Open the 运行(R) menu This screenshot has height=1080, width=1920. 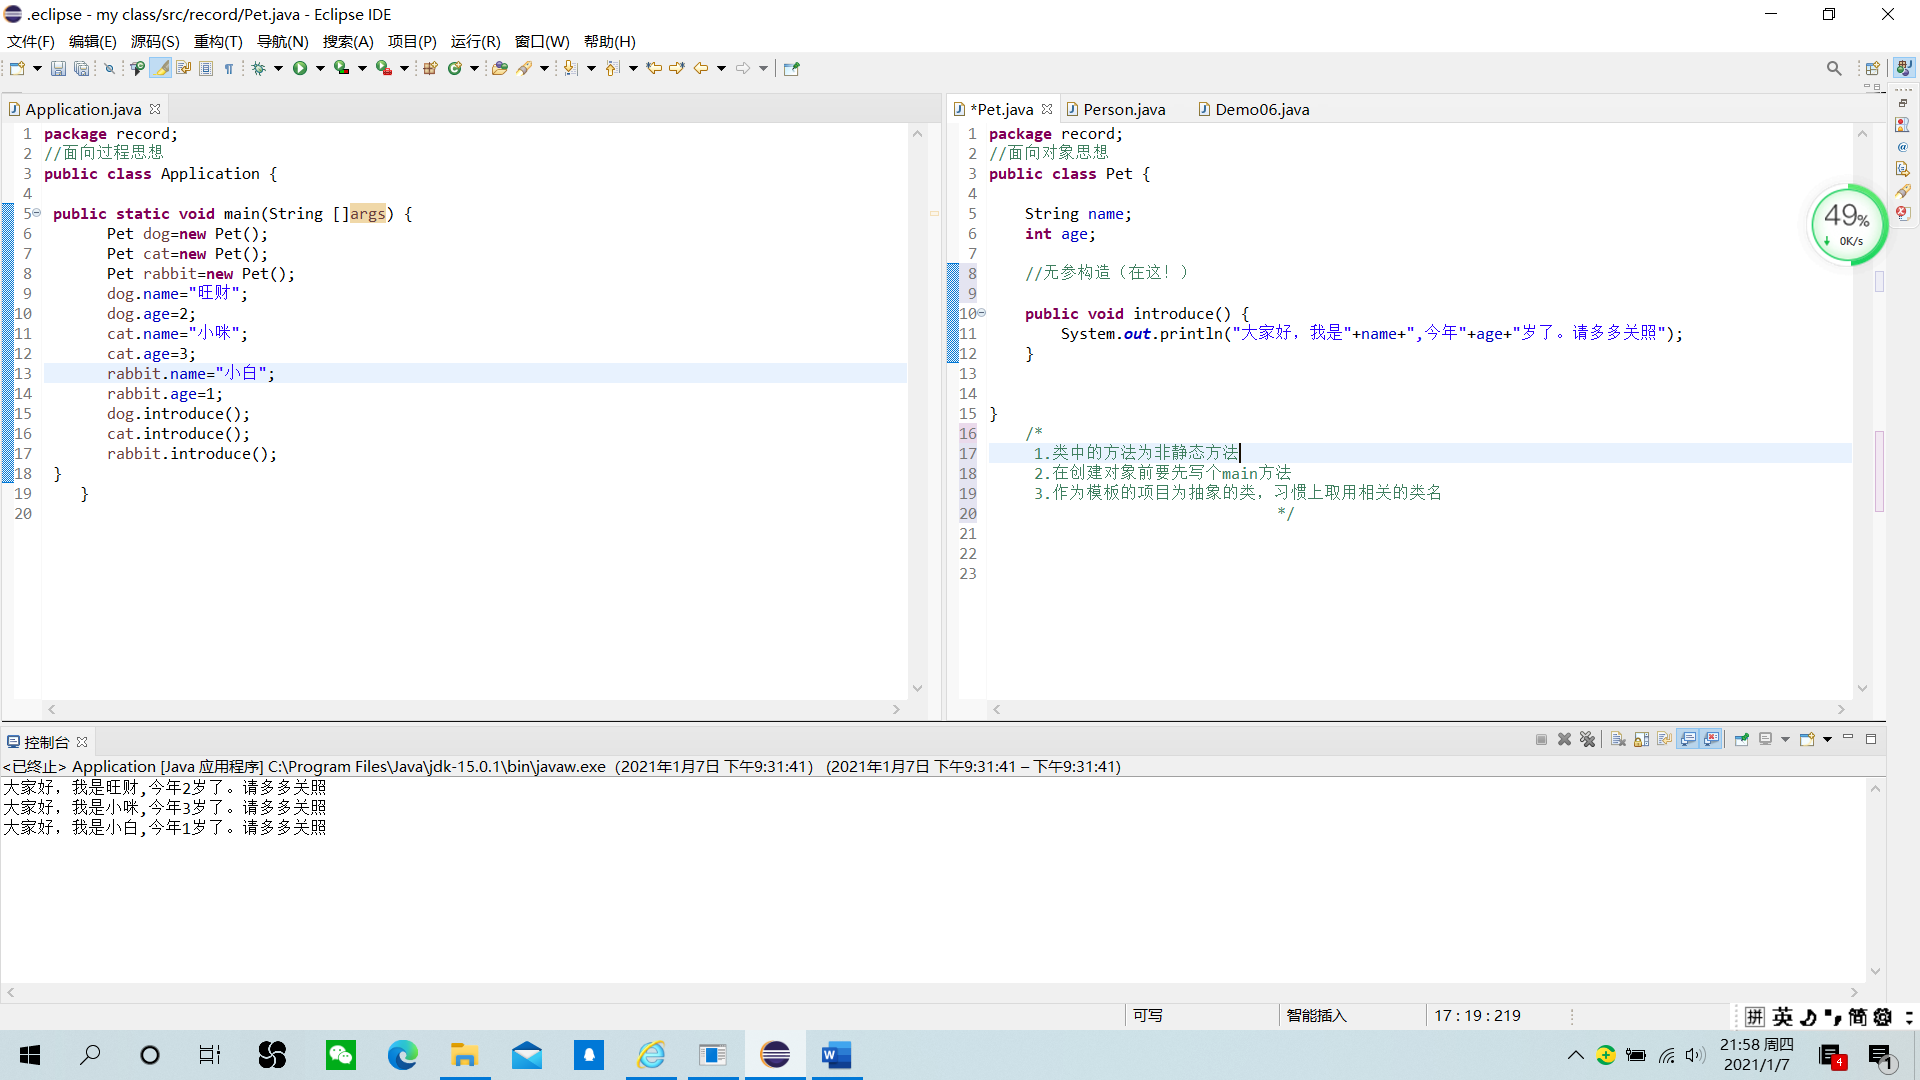point(475,41)
